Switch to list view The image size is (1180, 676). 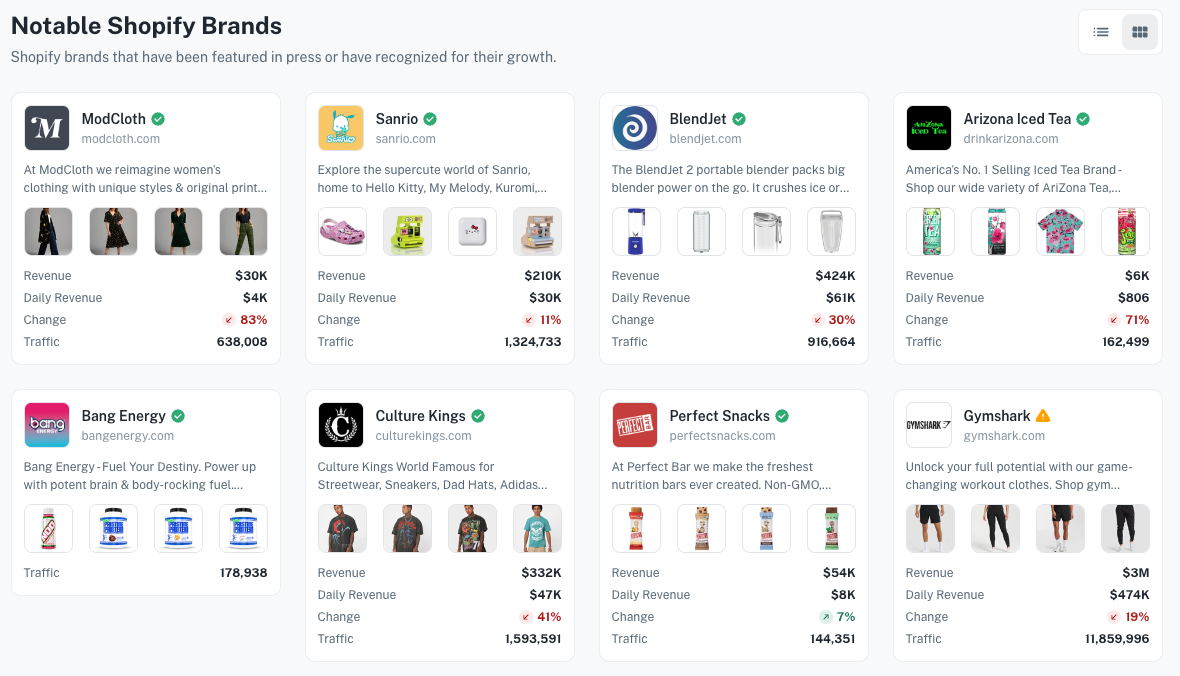(x=1101, y=31)
